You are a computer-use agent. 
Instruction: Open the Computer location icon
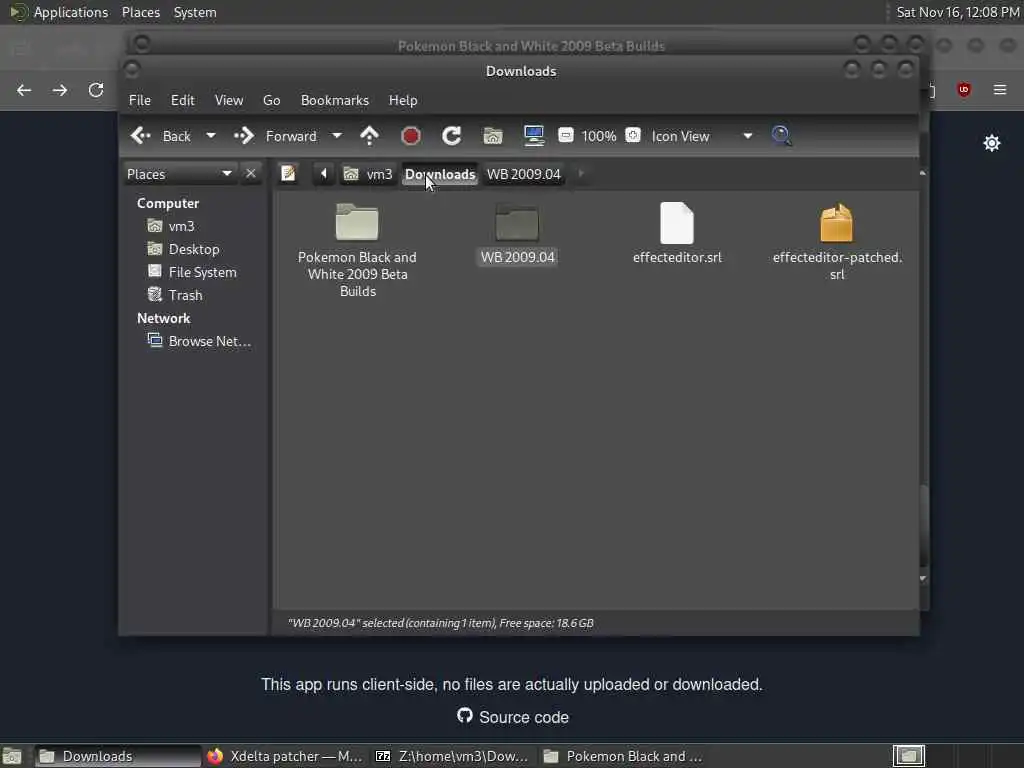click(x=534, y=136)
